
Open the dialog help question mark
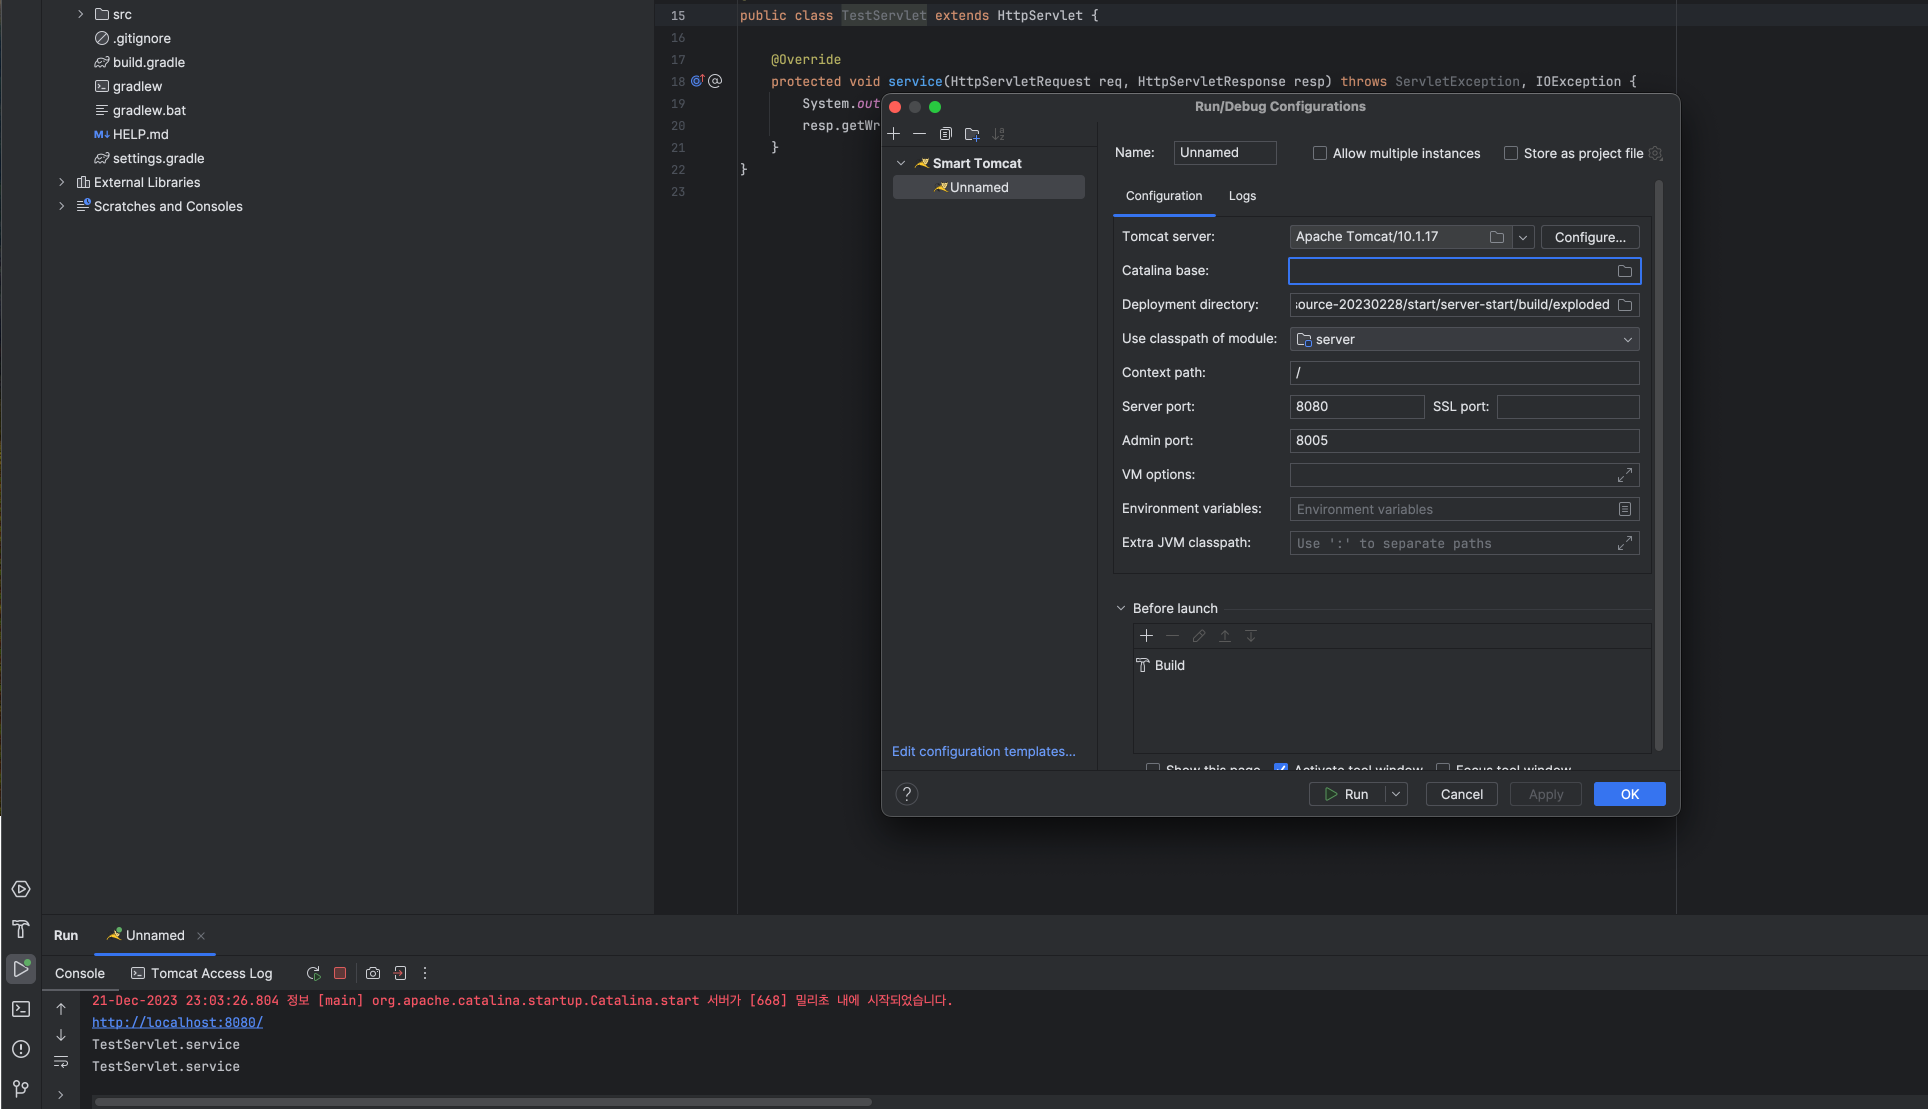coord(907,794)
